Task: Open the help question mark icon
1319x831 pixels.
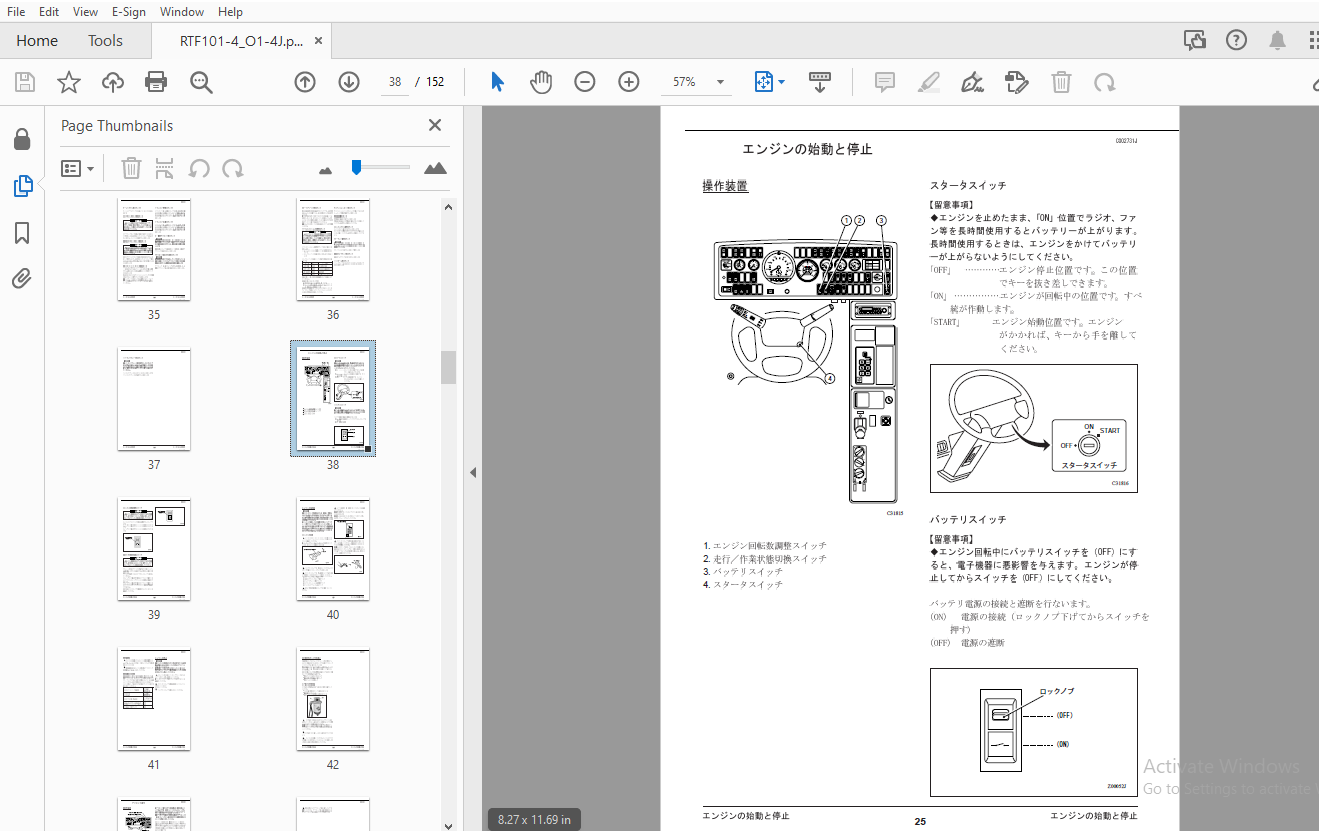Action: pos(1237,40)
